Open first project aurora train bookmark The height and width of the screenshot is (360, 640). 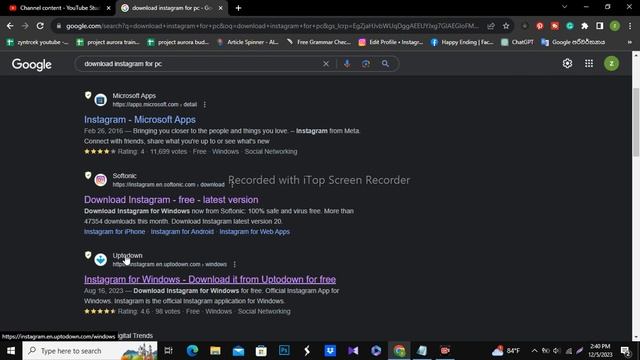tap(109, 42)
